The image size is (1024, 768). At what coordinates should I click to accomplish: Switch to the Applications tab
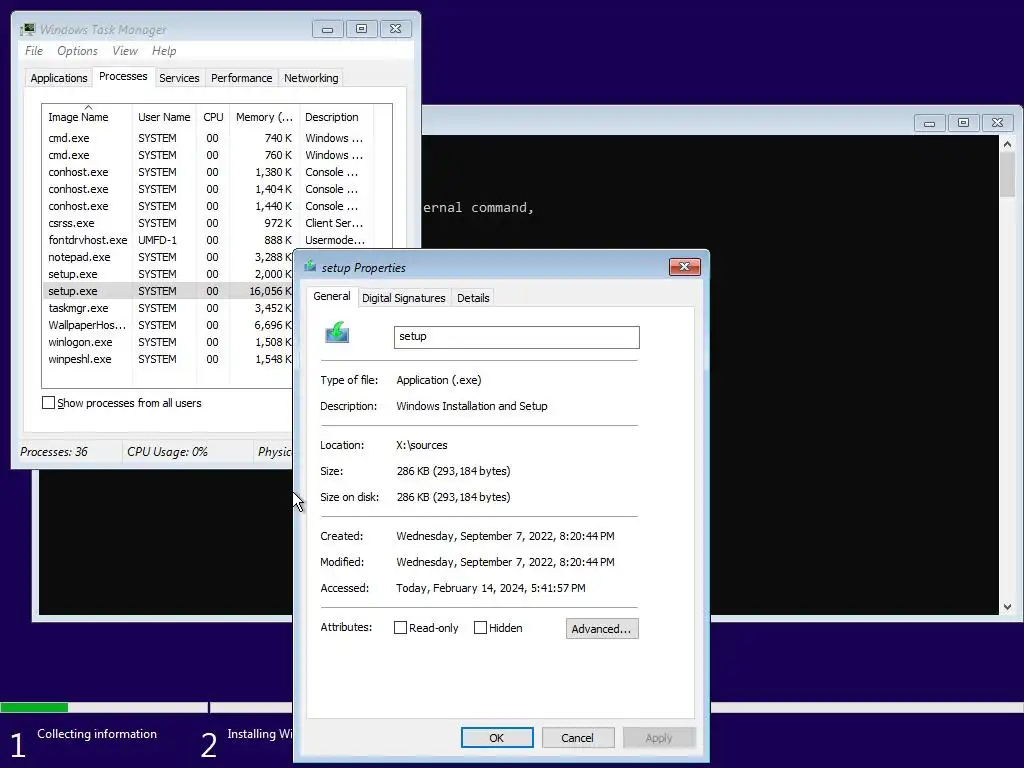coord(59,78)
